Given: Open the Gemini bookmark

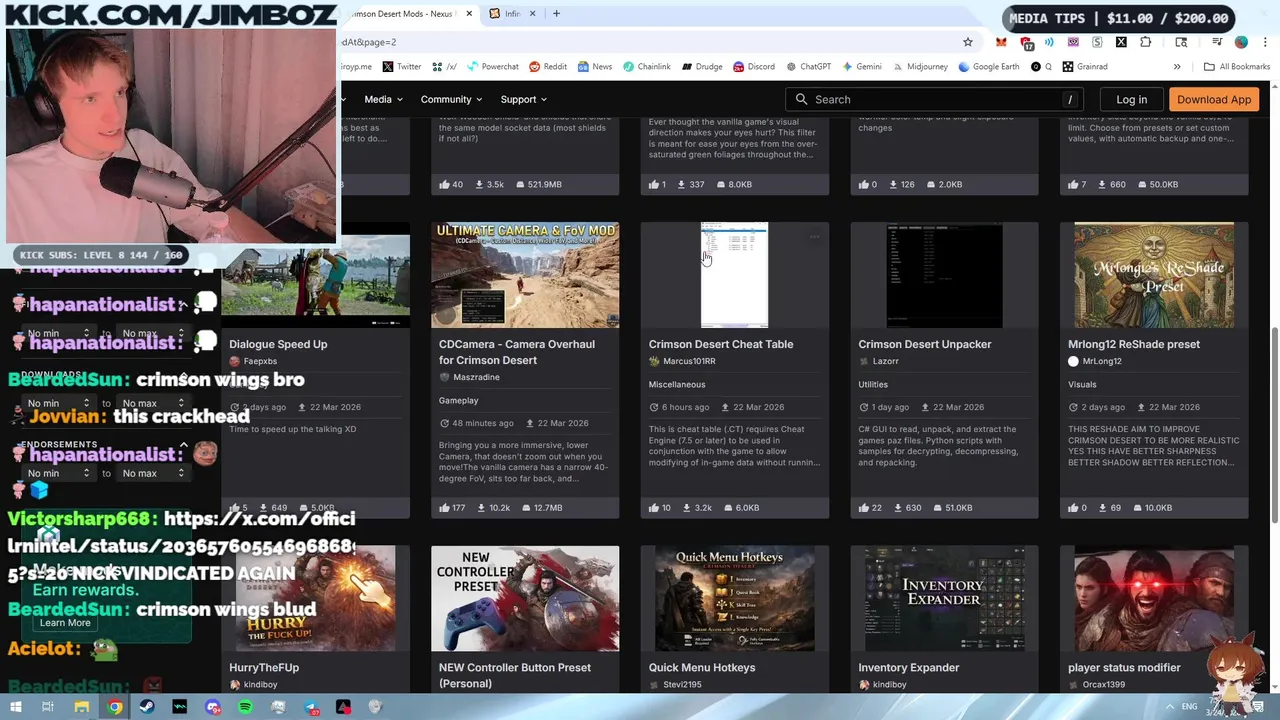Looking at the screenshot, I should [862, 66].
